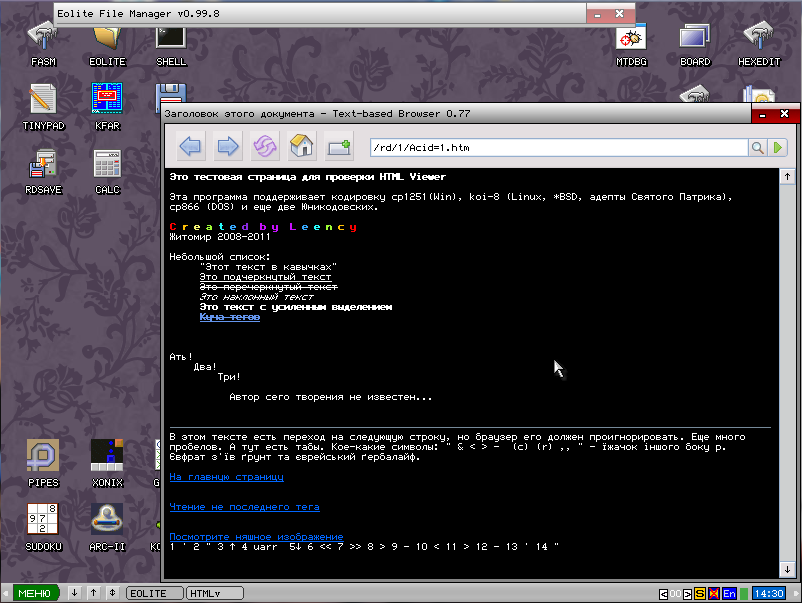Click the 'Посмотрите наше изображение' link
802x603 pixels.
(256, 537)
